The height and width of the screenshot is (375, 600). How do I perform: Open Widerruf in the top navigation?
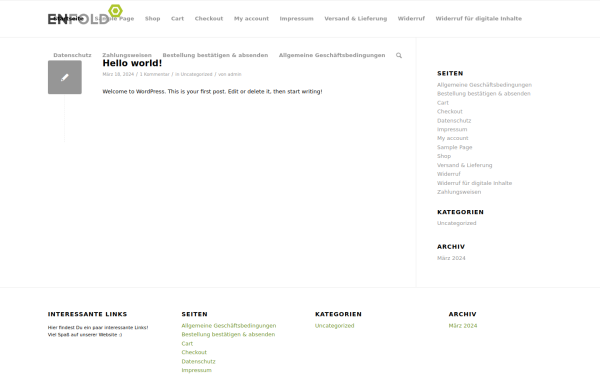pos(411,18)
